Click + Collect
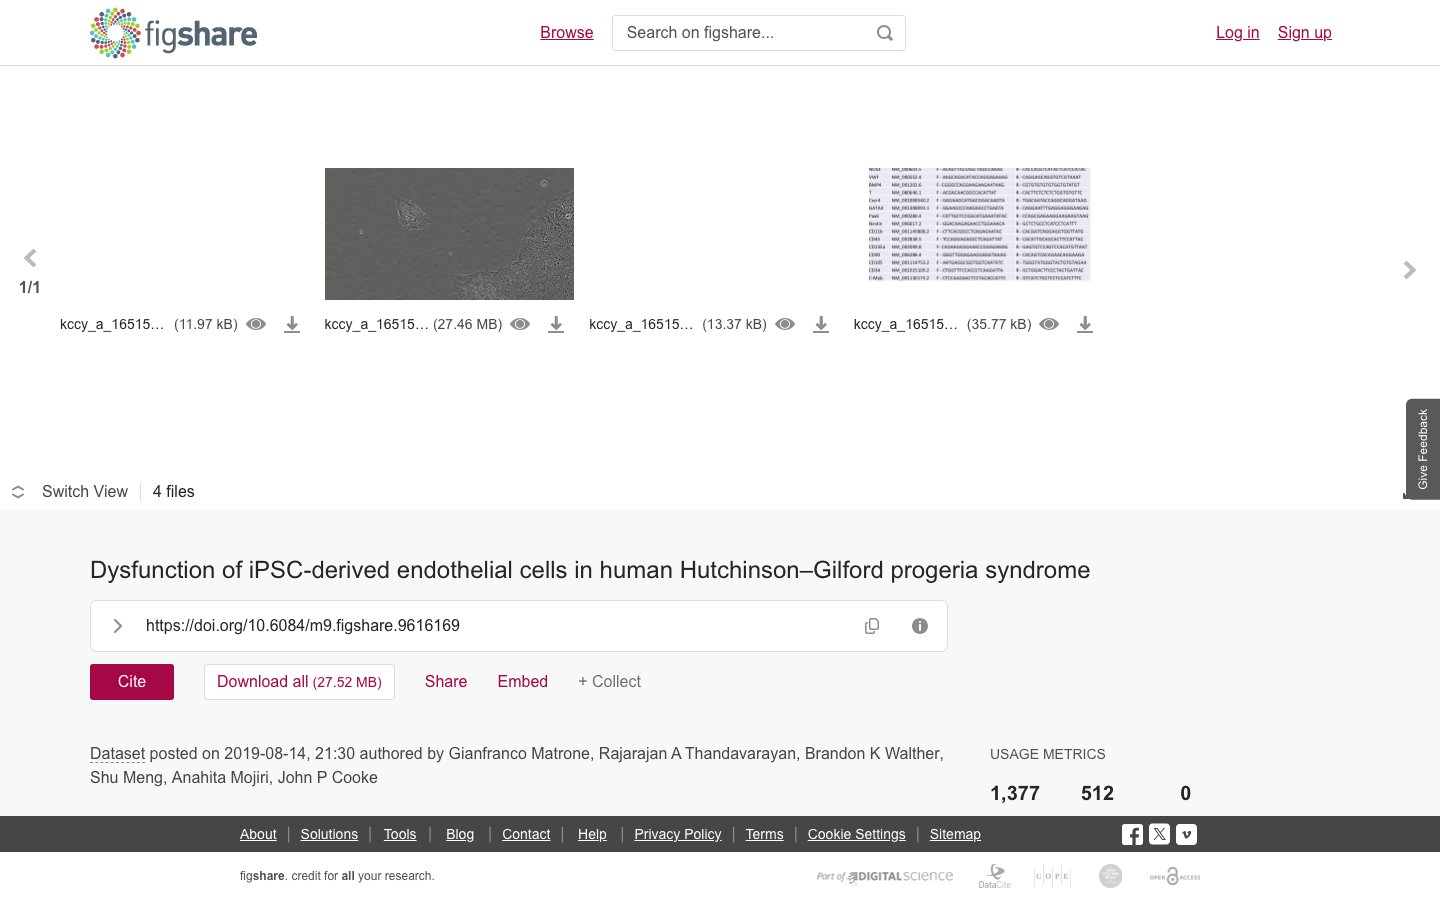 point(609,682)
